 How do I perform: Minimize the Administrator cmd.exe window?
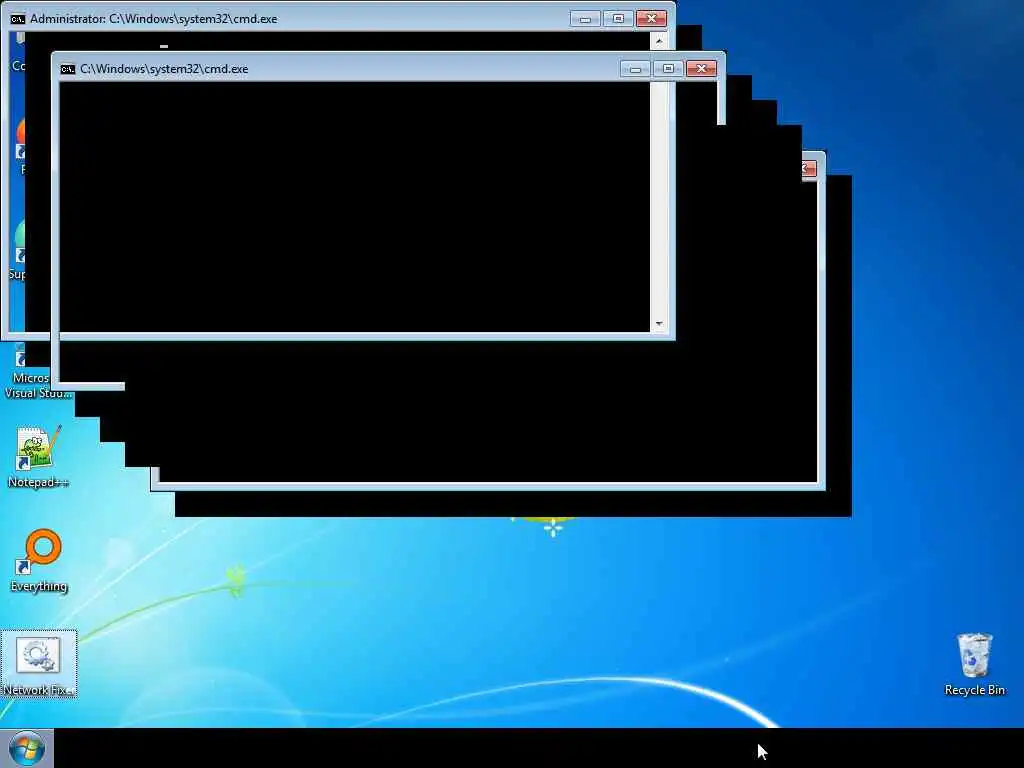pyautogui.click(x=584, y=19)
